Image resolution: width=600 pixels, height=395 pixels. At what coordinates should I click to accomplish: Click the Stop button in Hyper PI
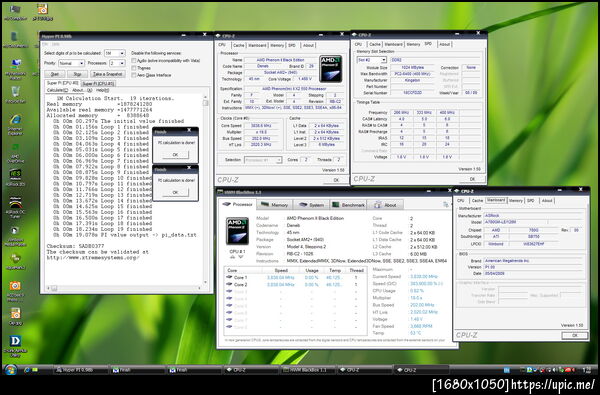(78, 74)
